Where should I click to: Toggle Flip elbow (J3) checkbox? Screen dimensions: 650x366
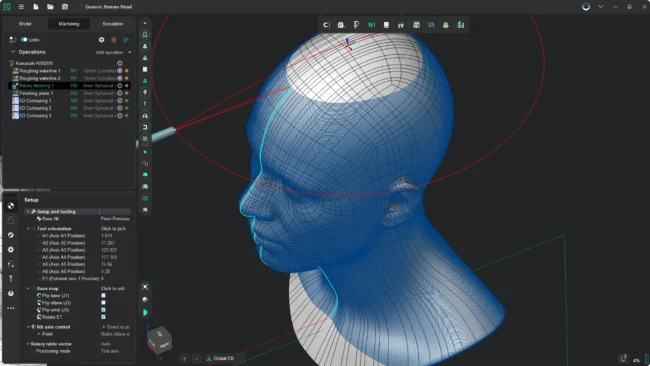click(x=103, y=303)
